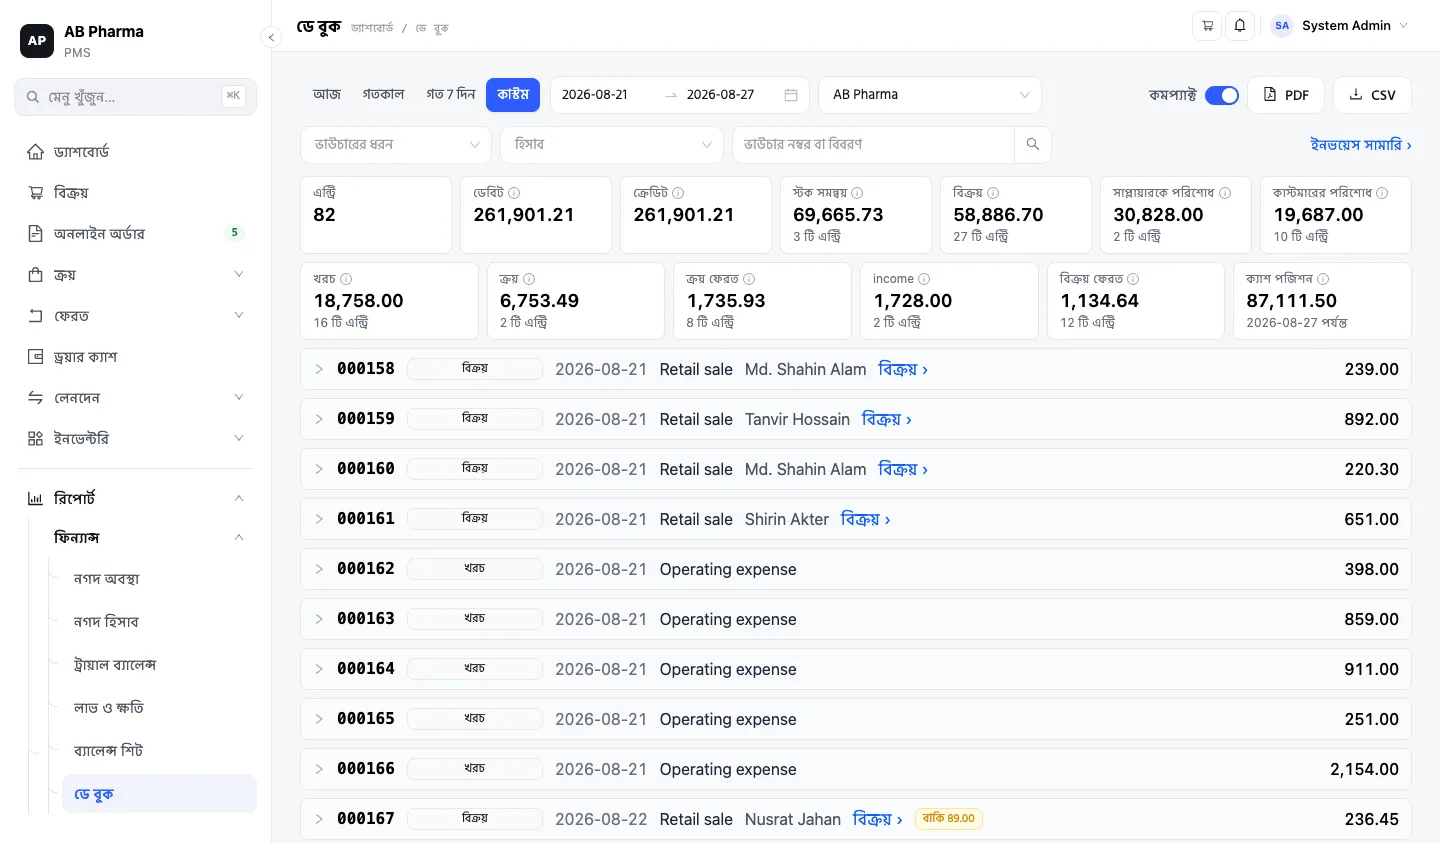Download the CSV export

1372,95
